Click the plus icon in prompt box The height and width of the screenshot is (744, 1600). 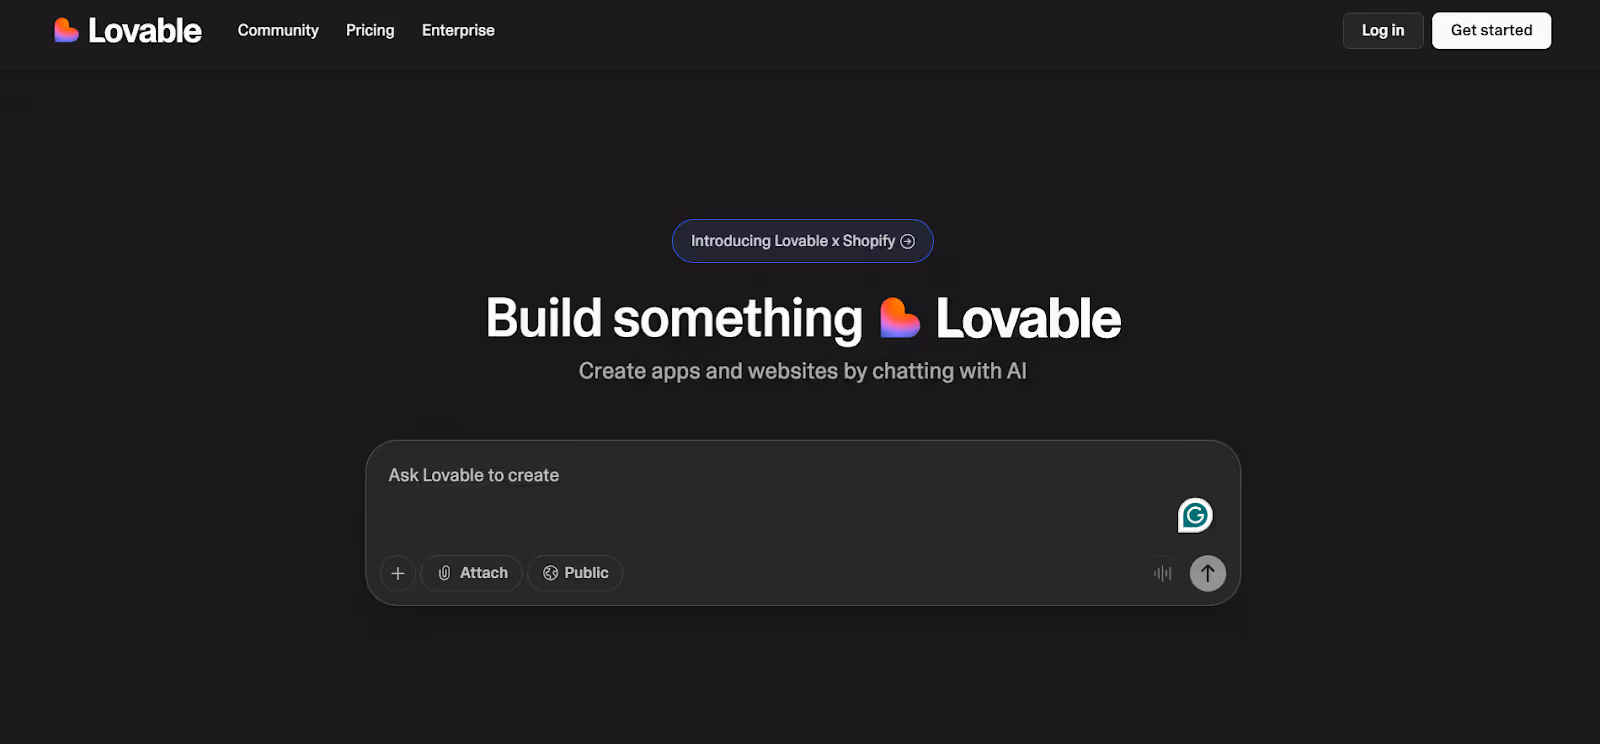[398, 573]
